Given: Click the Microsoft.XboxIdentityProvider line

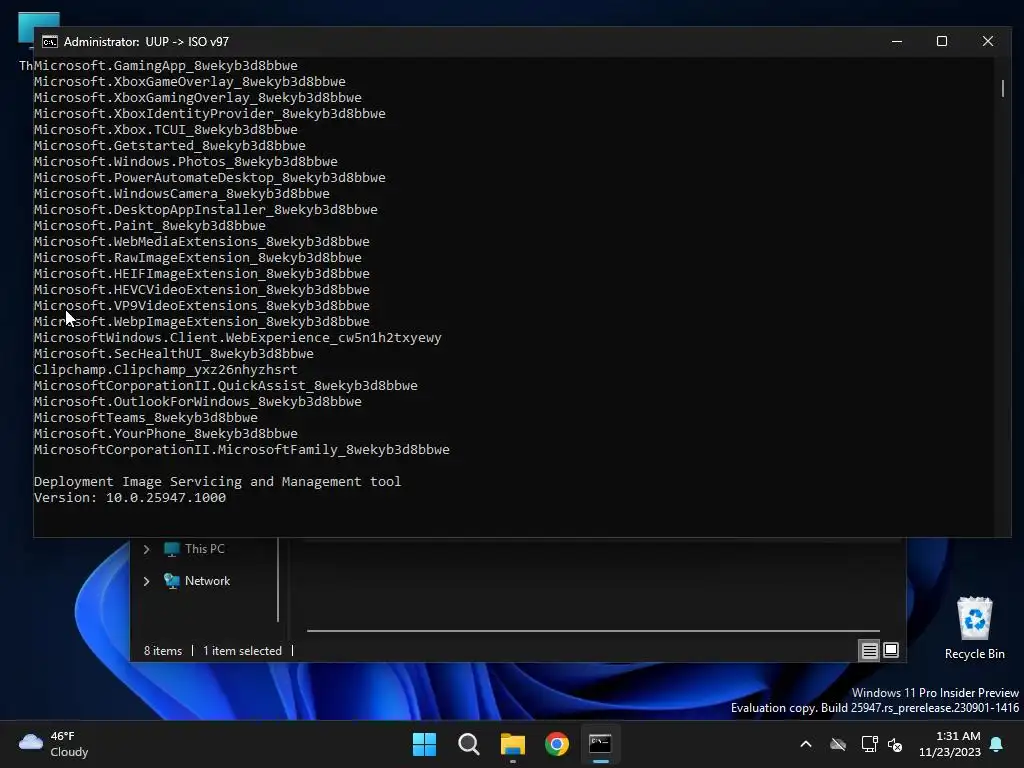Looking at the screenshot, I should pyautogui.click(x=210, y=114).
